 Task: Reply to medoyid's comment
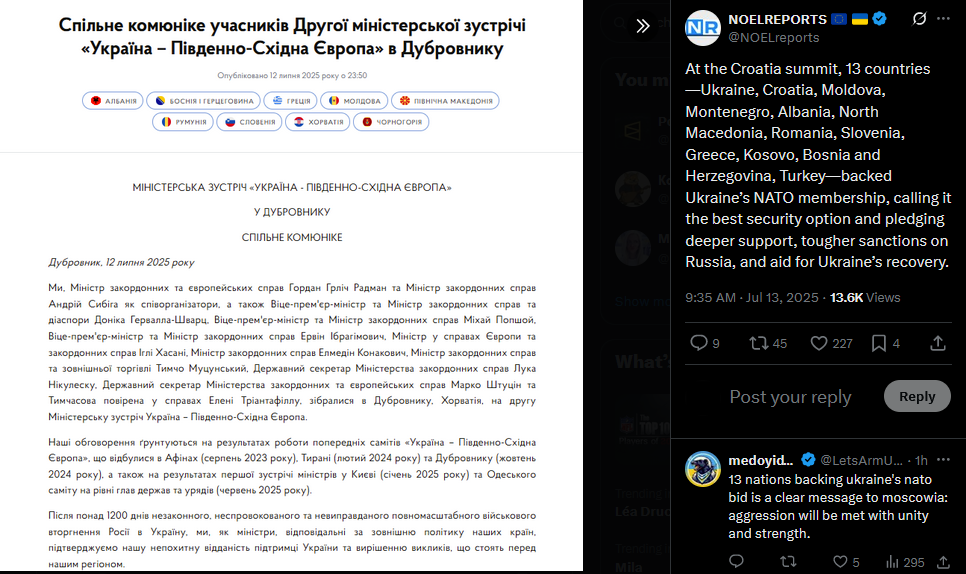tap(736, 561)
